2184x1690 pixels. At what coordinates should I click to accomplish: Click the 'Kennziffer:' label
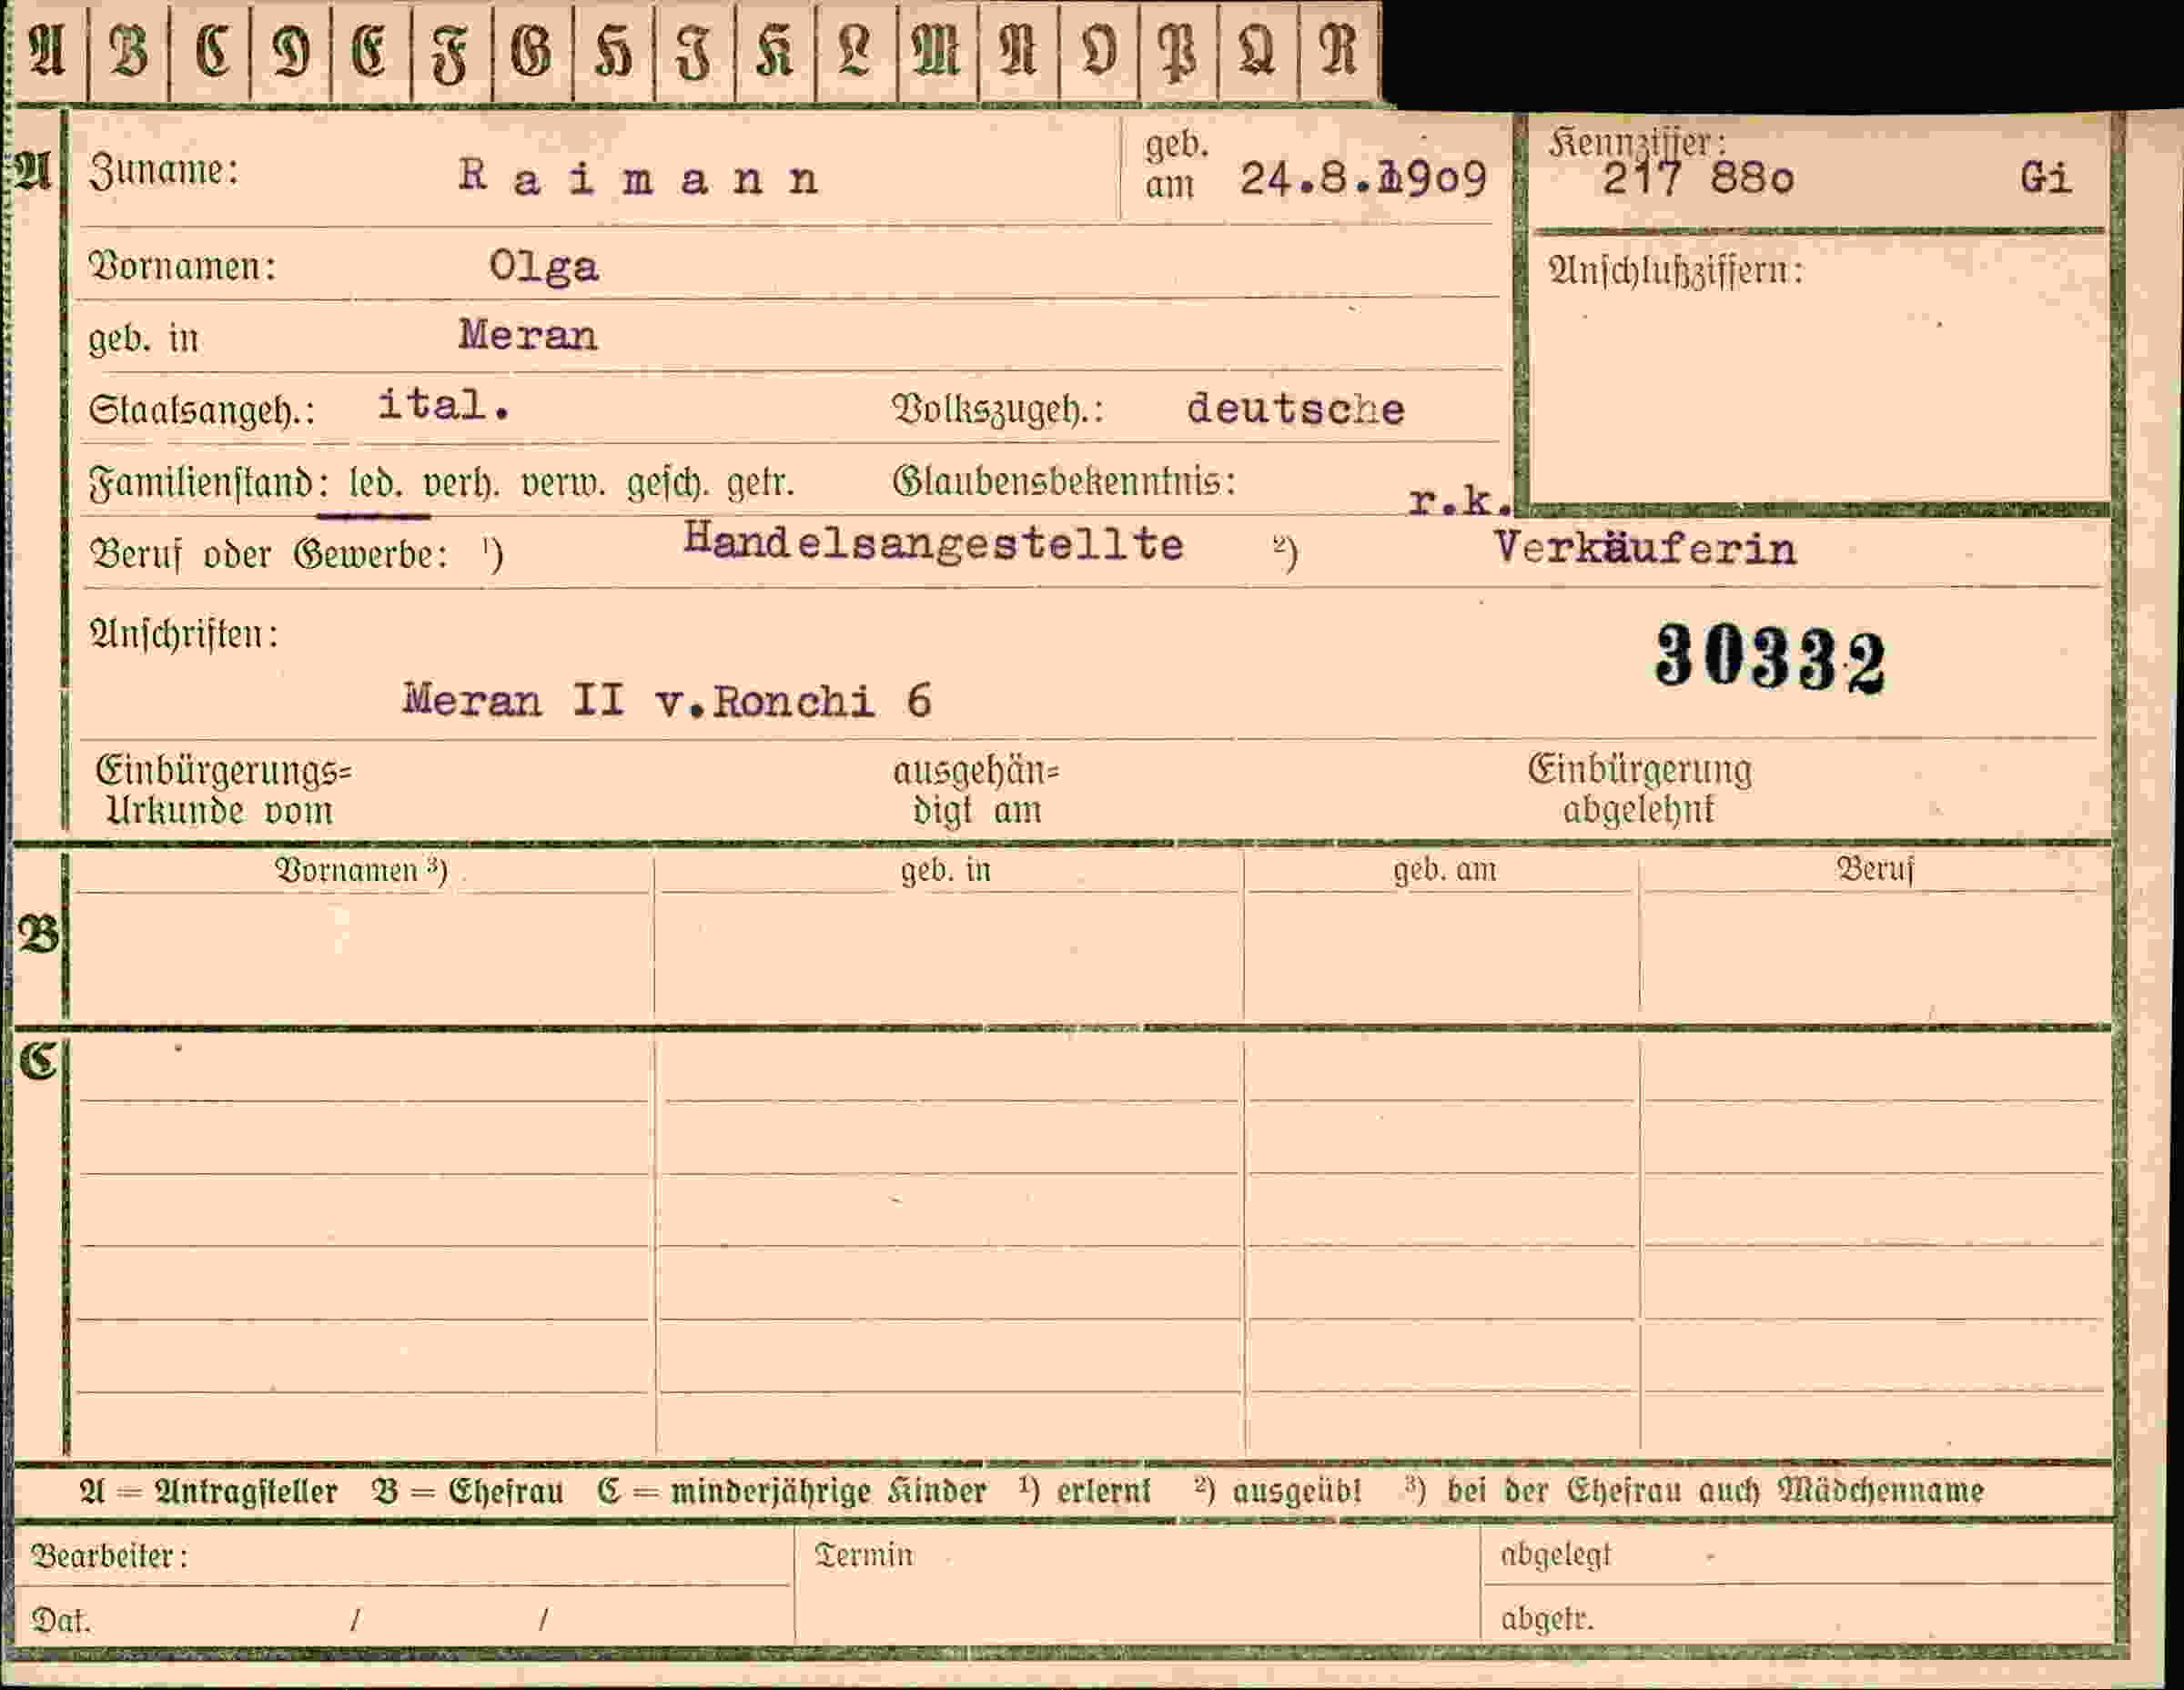[1637, 143]
